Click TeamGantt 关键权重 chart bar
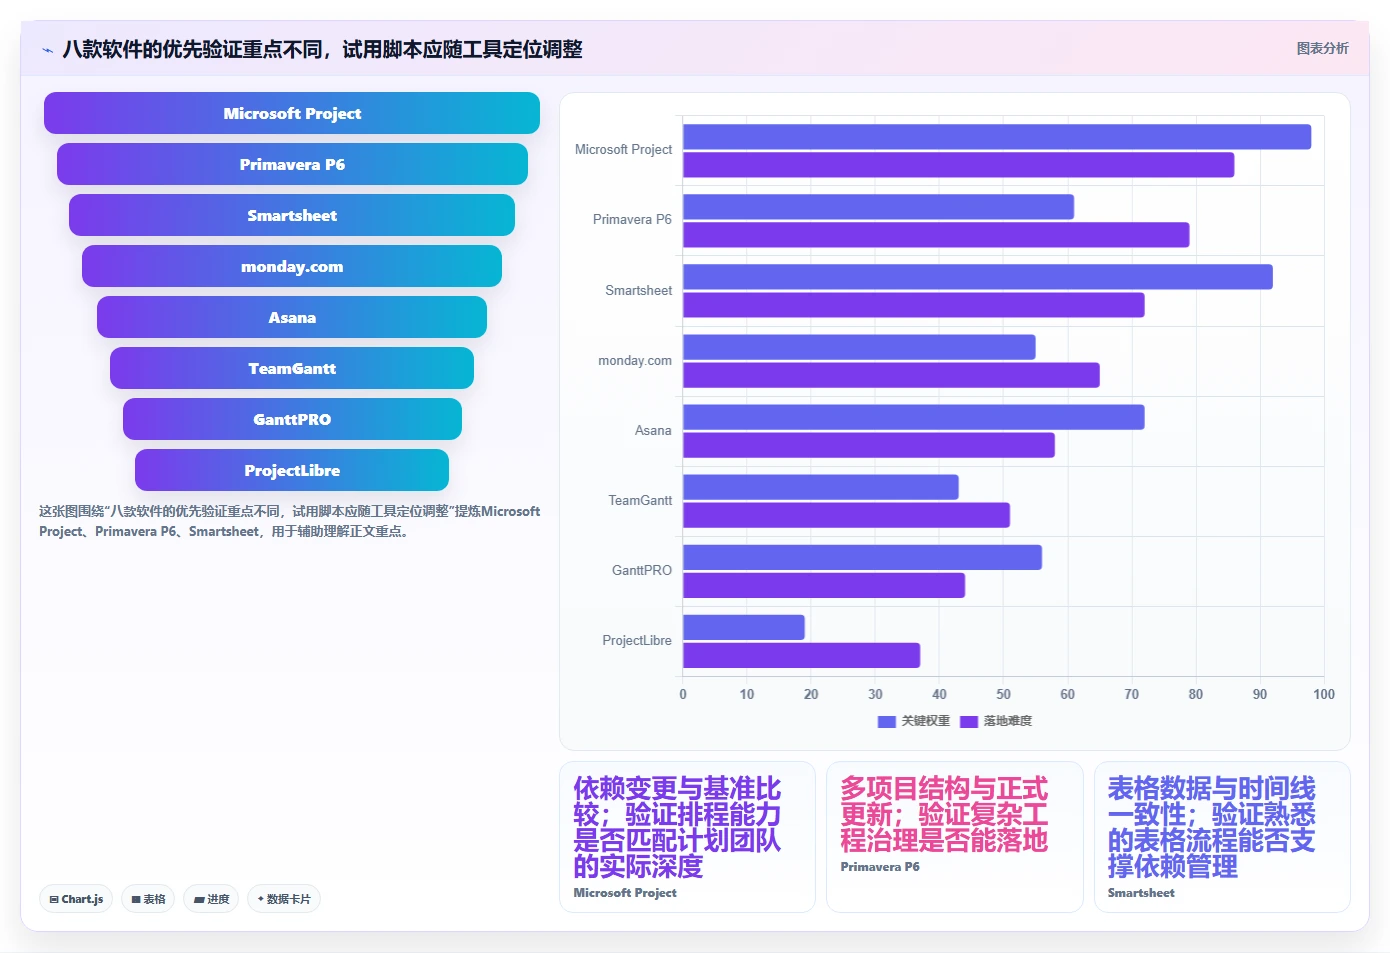Viewport: 1390px width, 953px height. pyautogui.click(x=821, y=487)
